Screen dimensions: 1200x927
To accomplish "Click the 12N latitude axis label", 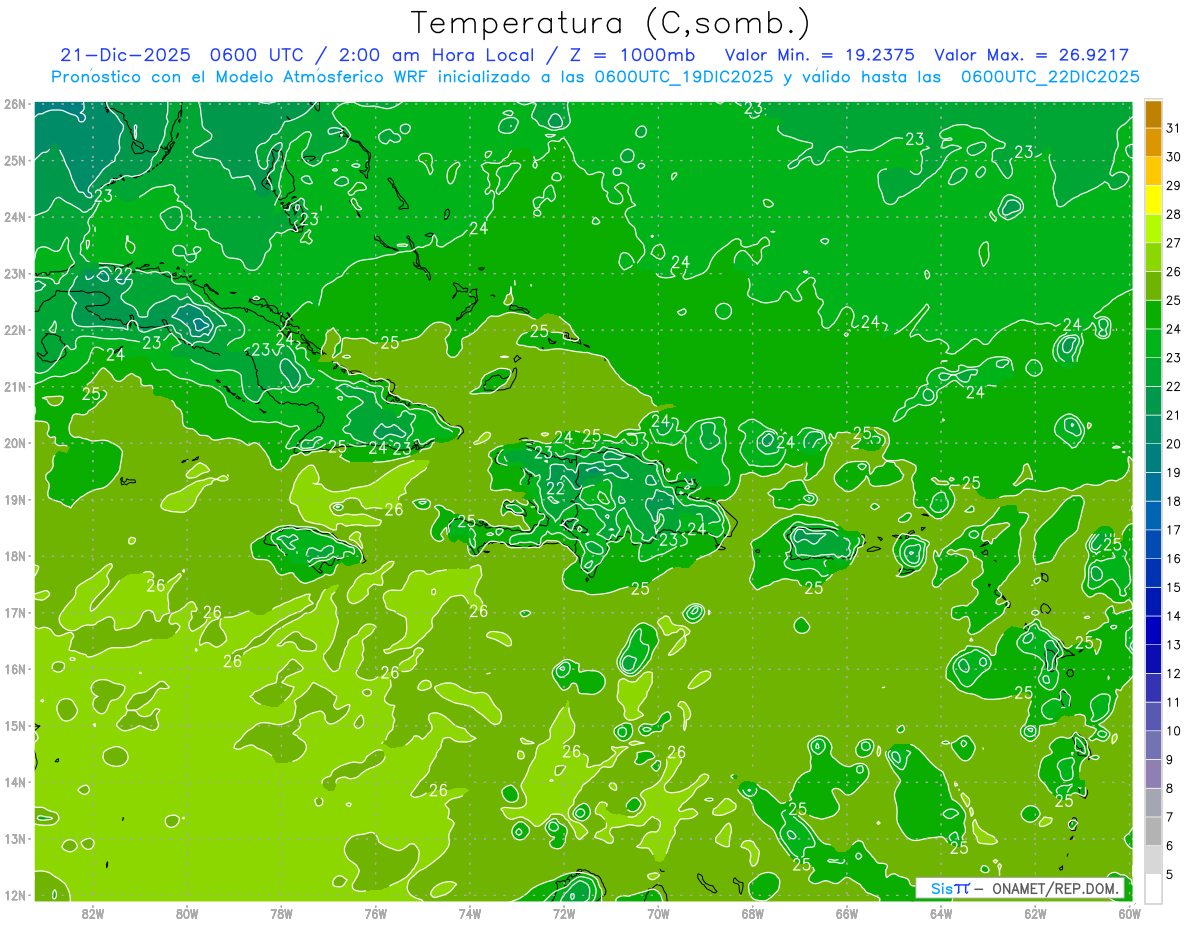I will click(14, 895).
